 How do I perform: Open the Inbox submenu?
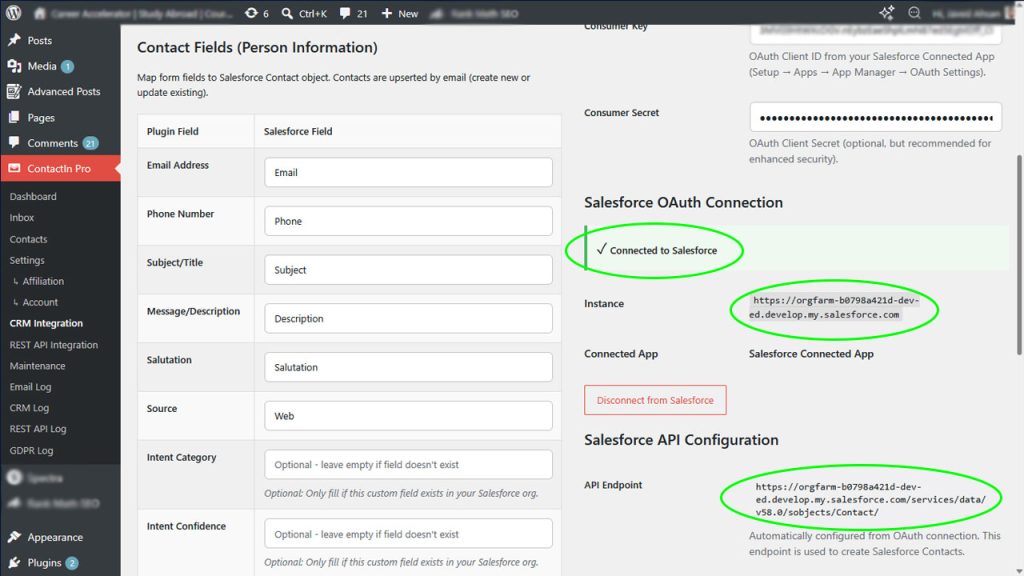(x=22, y=217)
